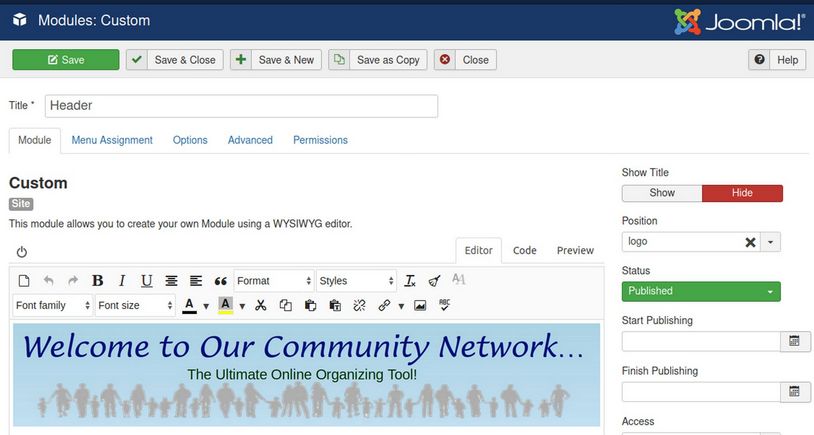Click the cut scissors icon
This screenshot has height=435, width=814.
pos(261,305)
